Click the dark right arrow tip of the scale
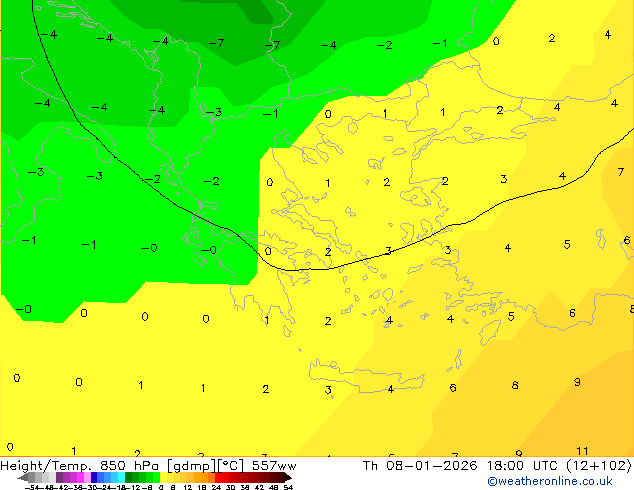634x490 pixels. click(x=288, y=478)
